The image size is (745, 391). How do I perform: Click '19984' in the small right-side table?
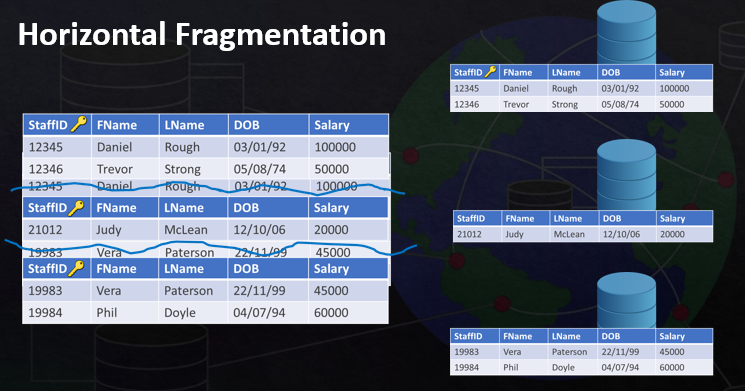point(467,368)
